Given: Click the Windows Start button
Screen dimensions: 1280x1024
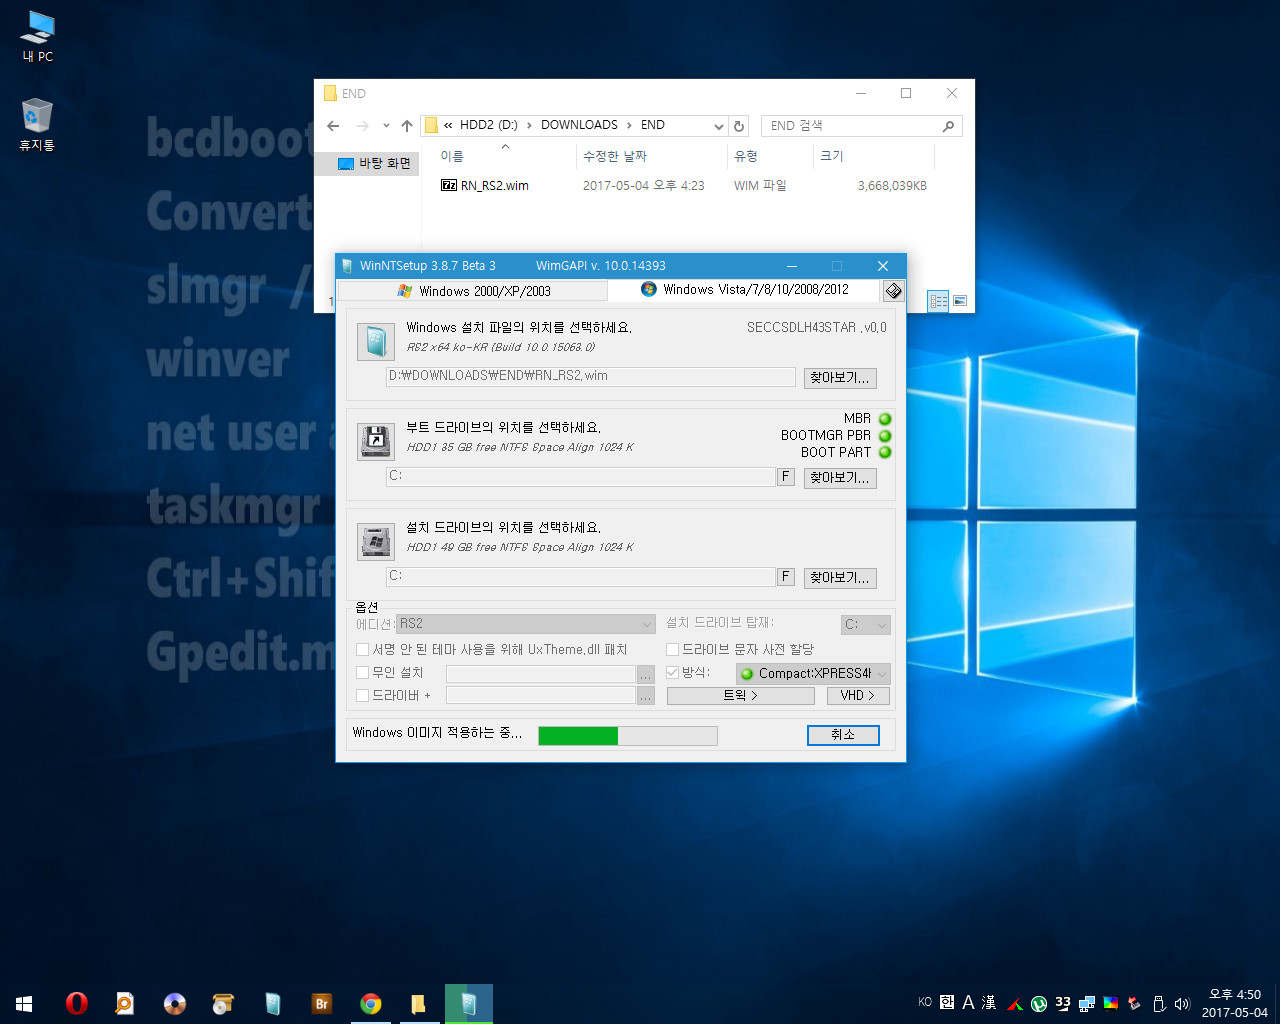Looking at the screenshot, I should click(24, 1003).
